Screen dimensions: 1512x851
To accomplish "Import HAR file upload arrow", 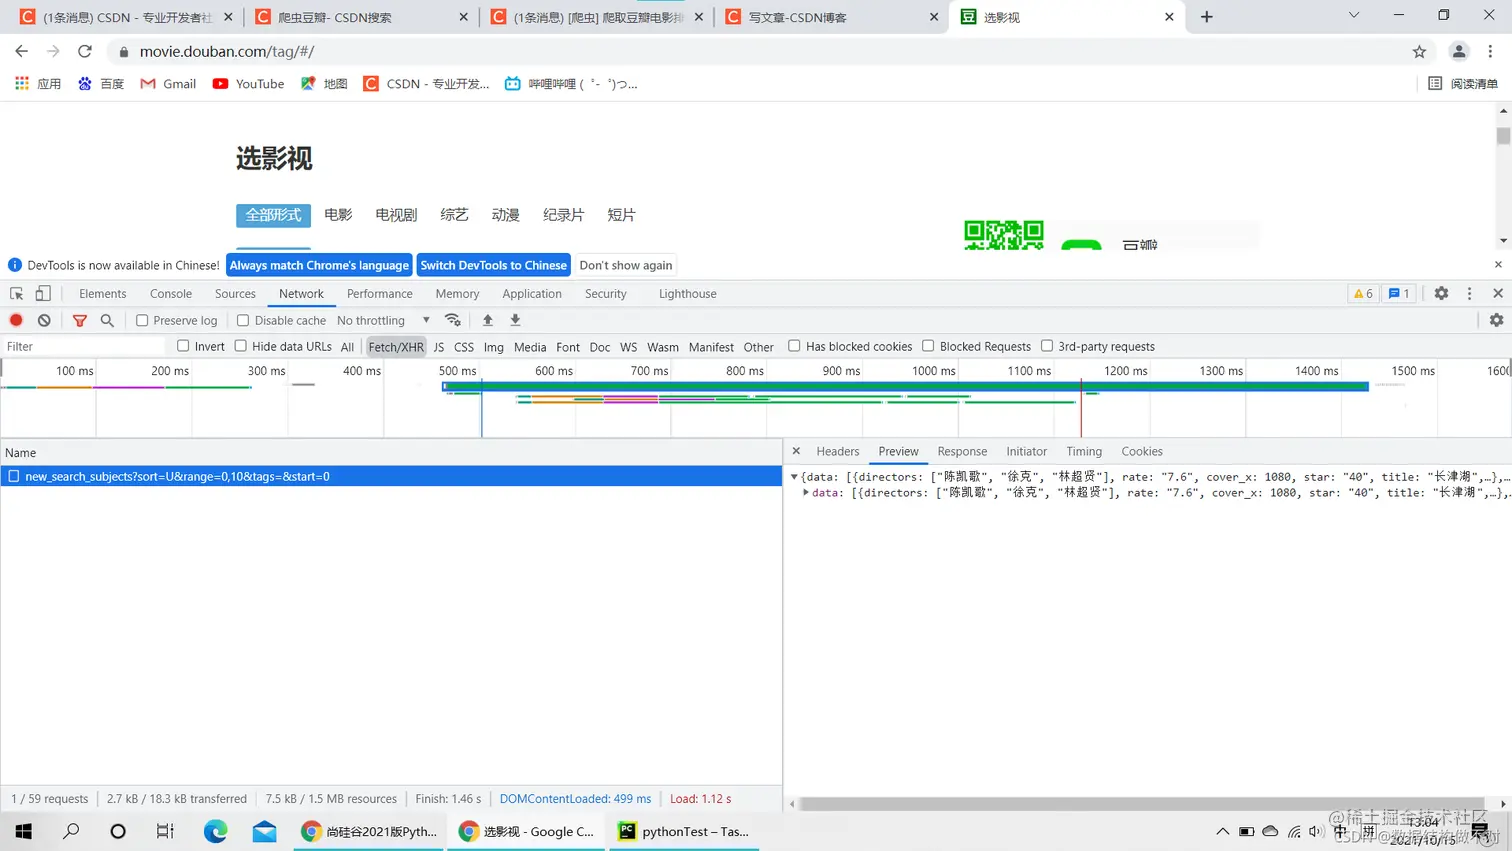I will (488, 320).
